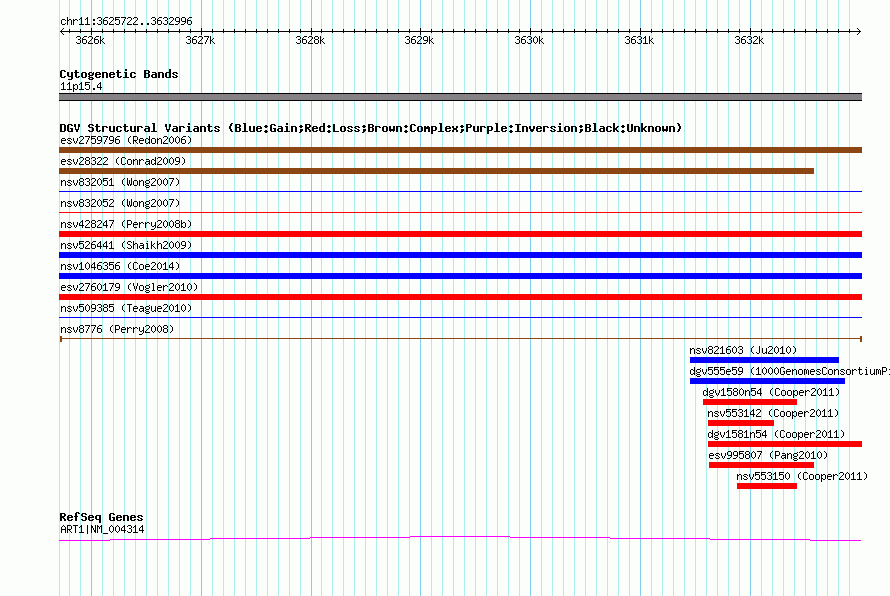890x596 pixels.
Task: Open the nsv832051 (Wong2007) variant label
Action: (119, 182)
